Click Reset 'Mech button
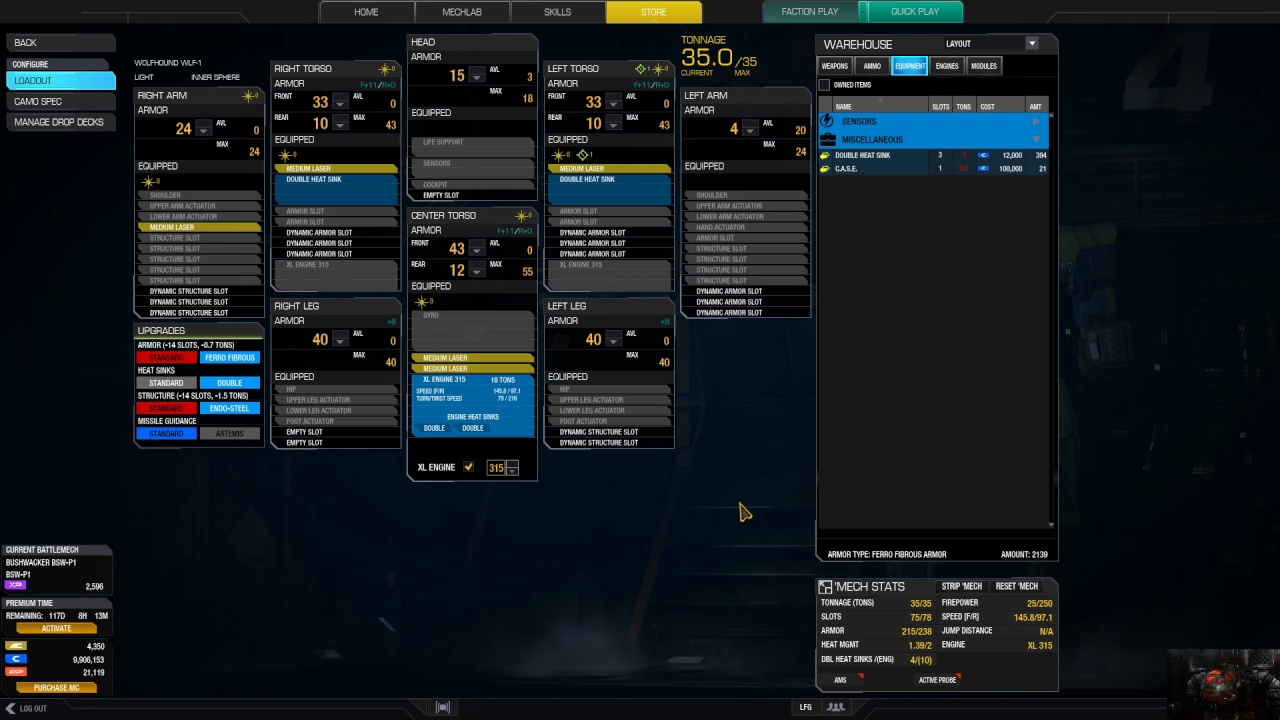The width and height of the screenshot is (1280, 720). (1017, 587)
